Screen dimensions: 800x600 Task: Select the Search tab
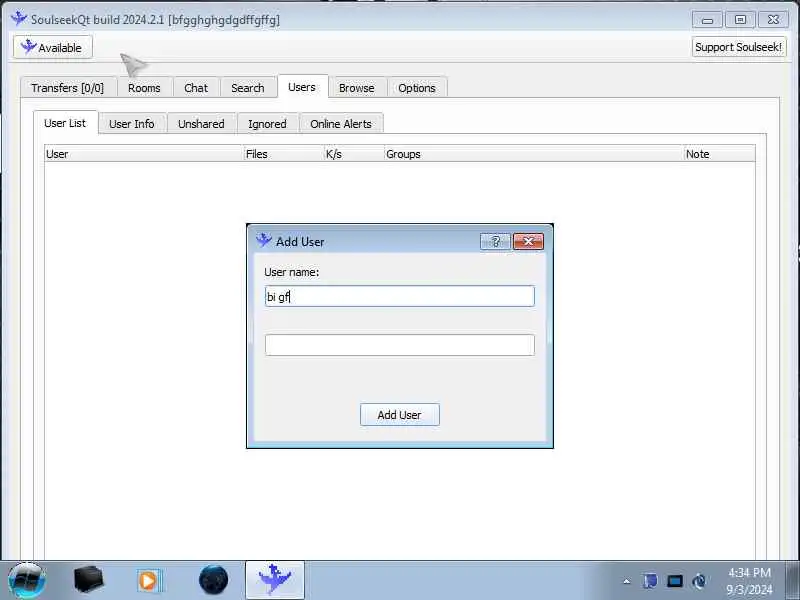coord(248,88)
